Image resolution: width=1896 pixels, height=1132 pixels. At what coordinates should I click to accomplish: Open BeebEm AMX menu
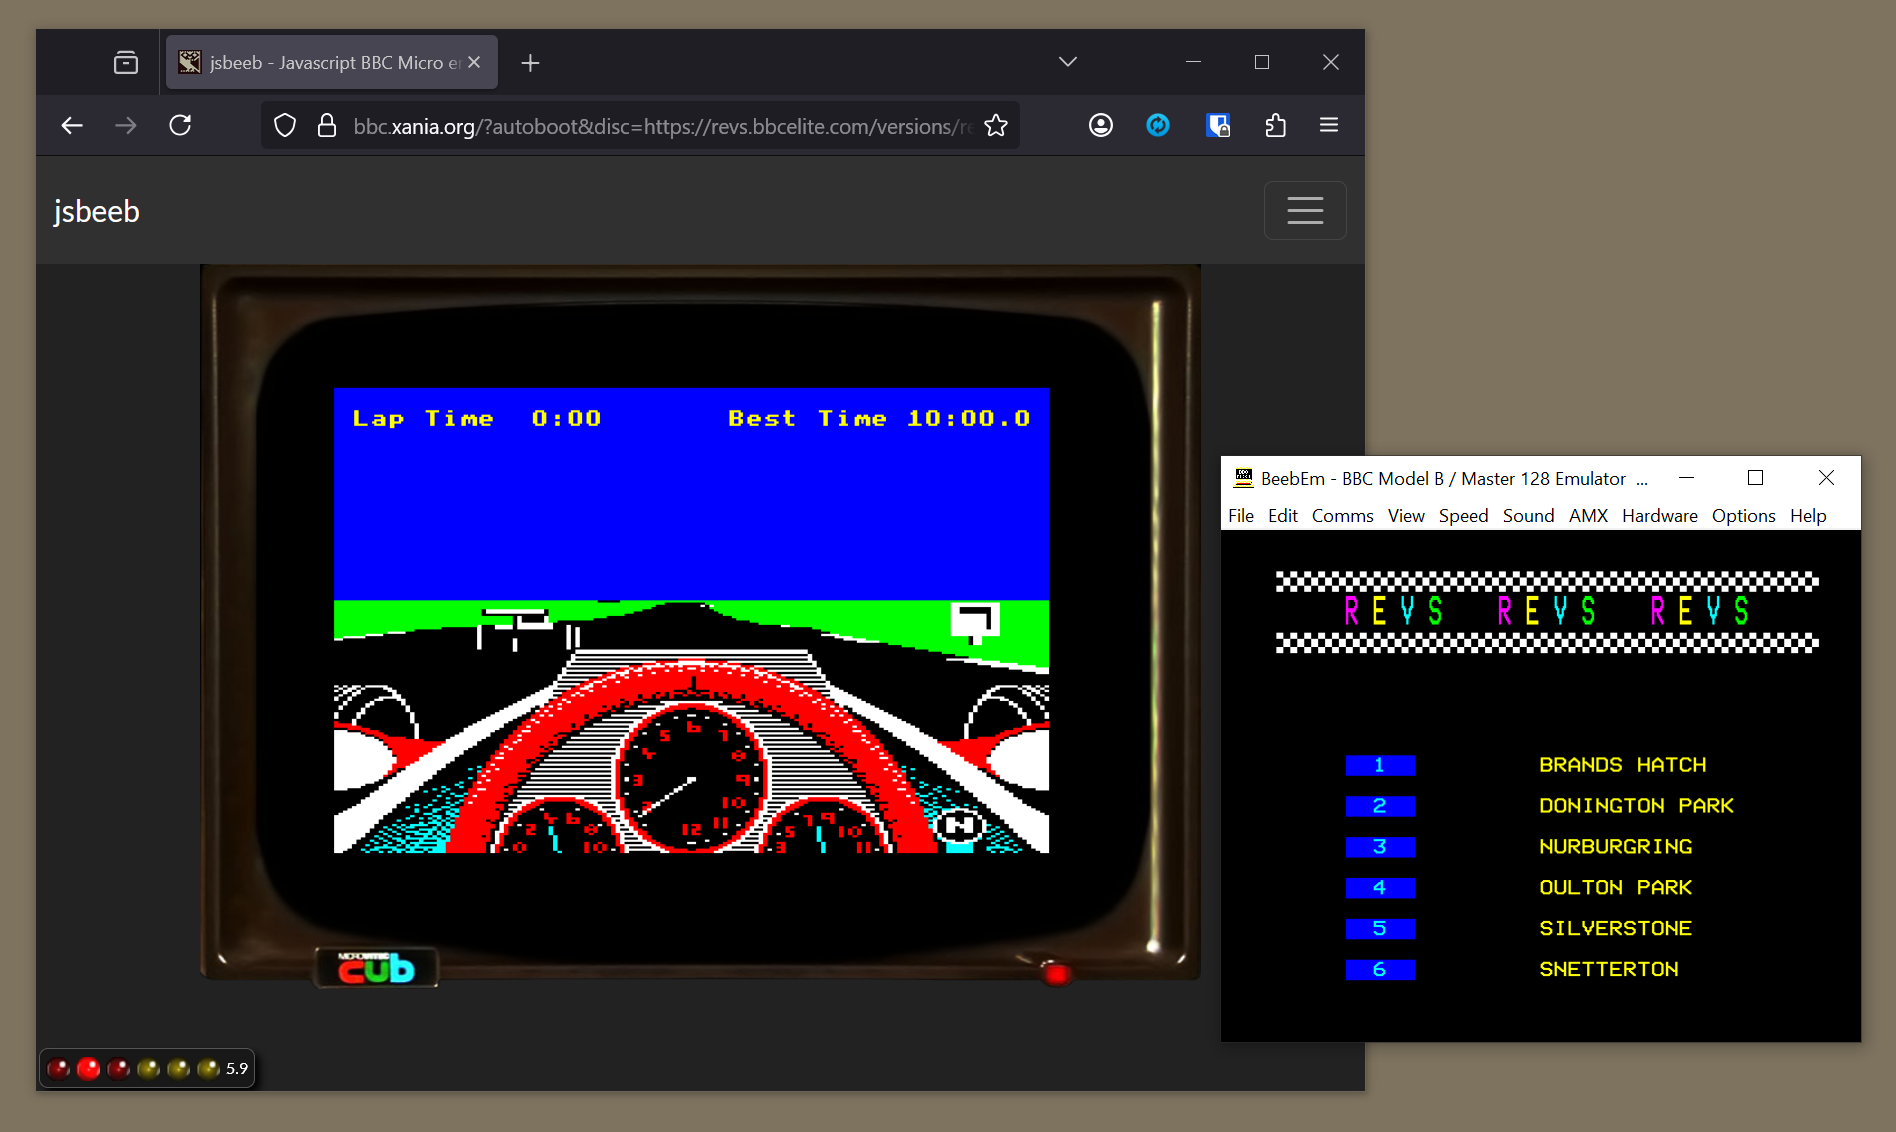click(1589, 516)
